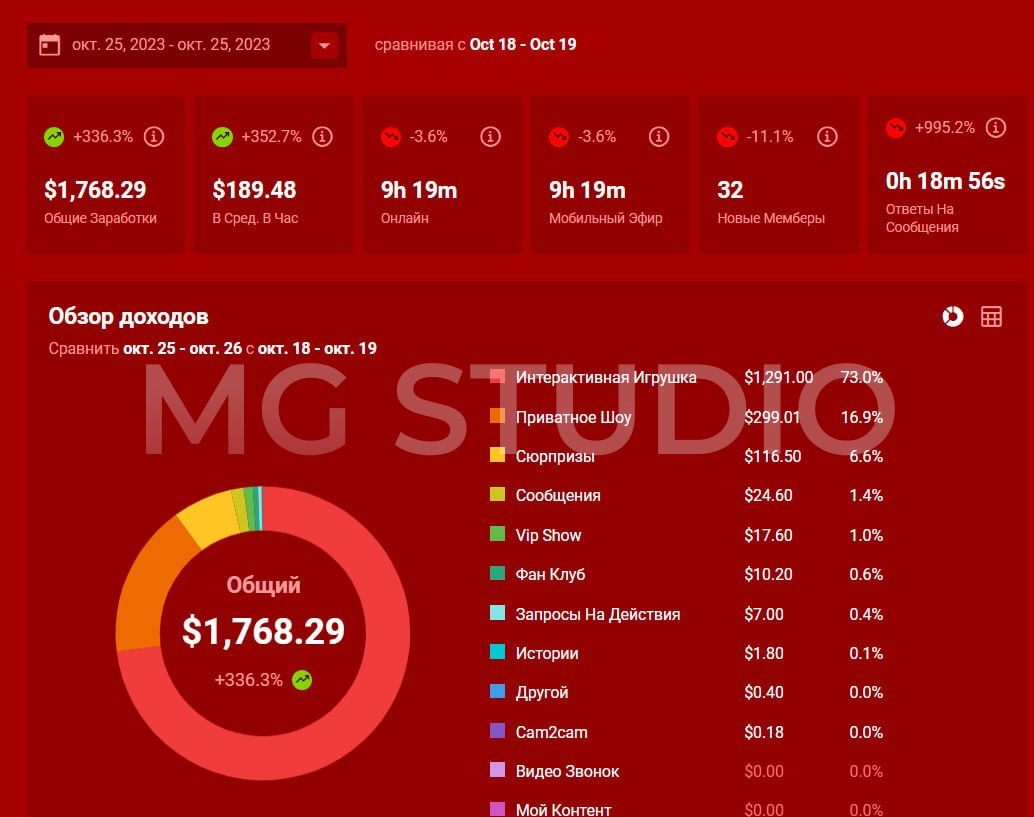Select Приватное Шоу legend entry

[x=573, y=417]
